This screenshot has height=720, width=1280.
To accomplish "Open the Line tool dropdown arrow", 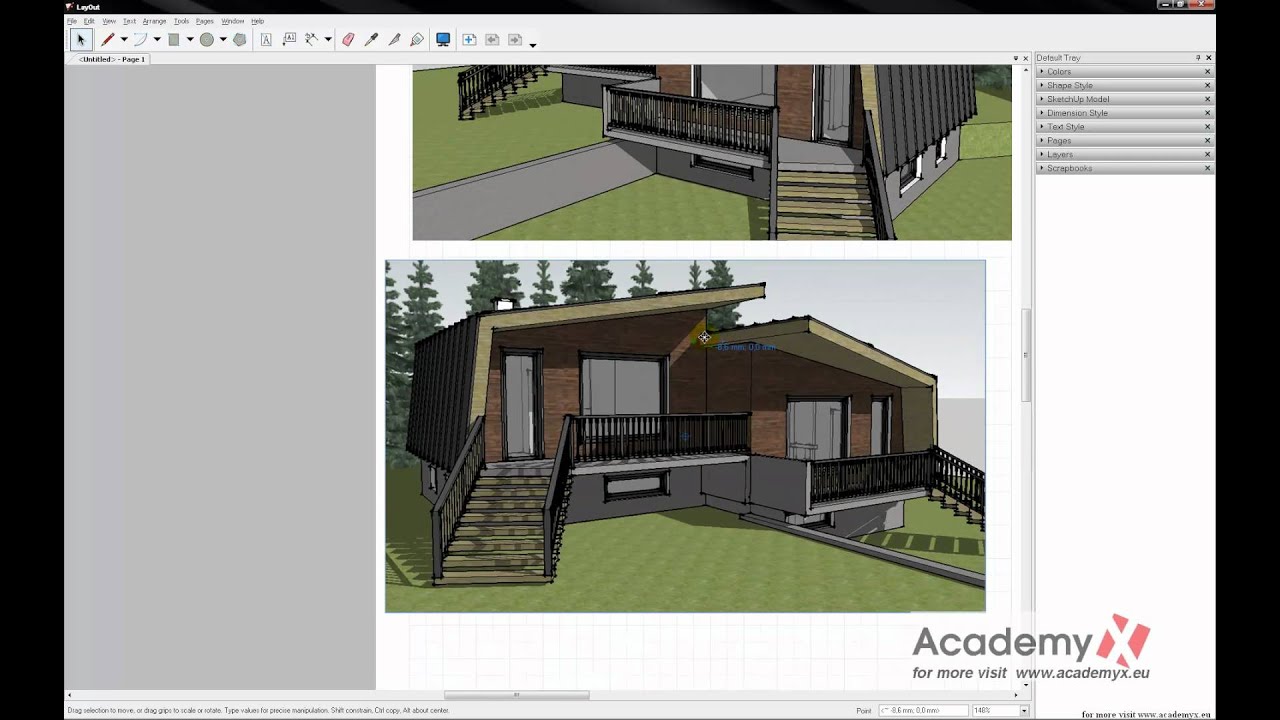I will click(x=124, y=40).
